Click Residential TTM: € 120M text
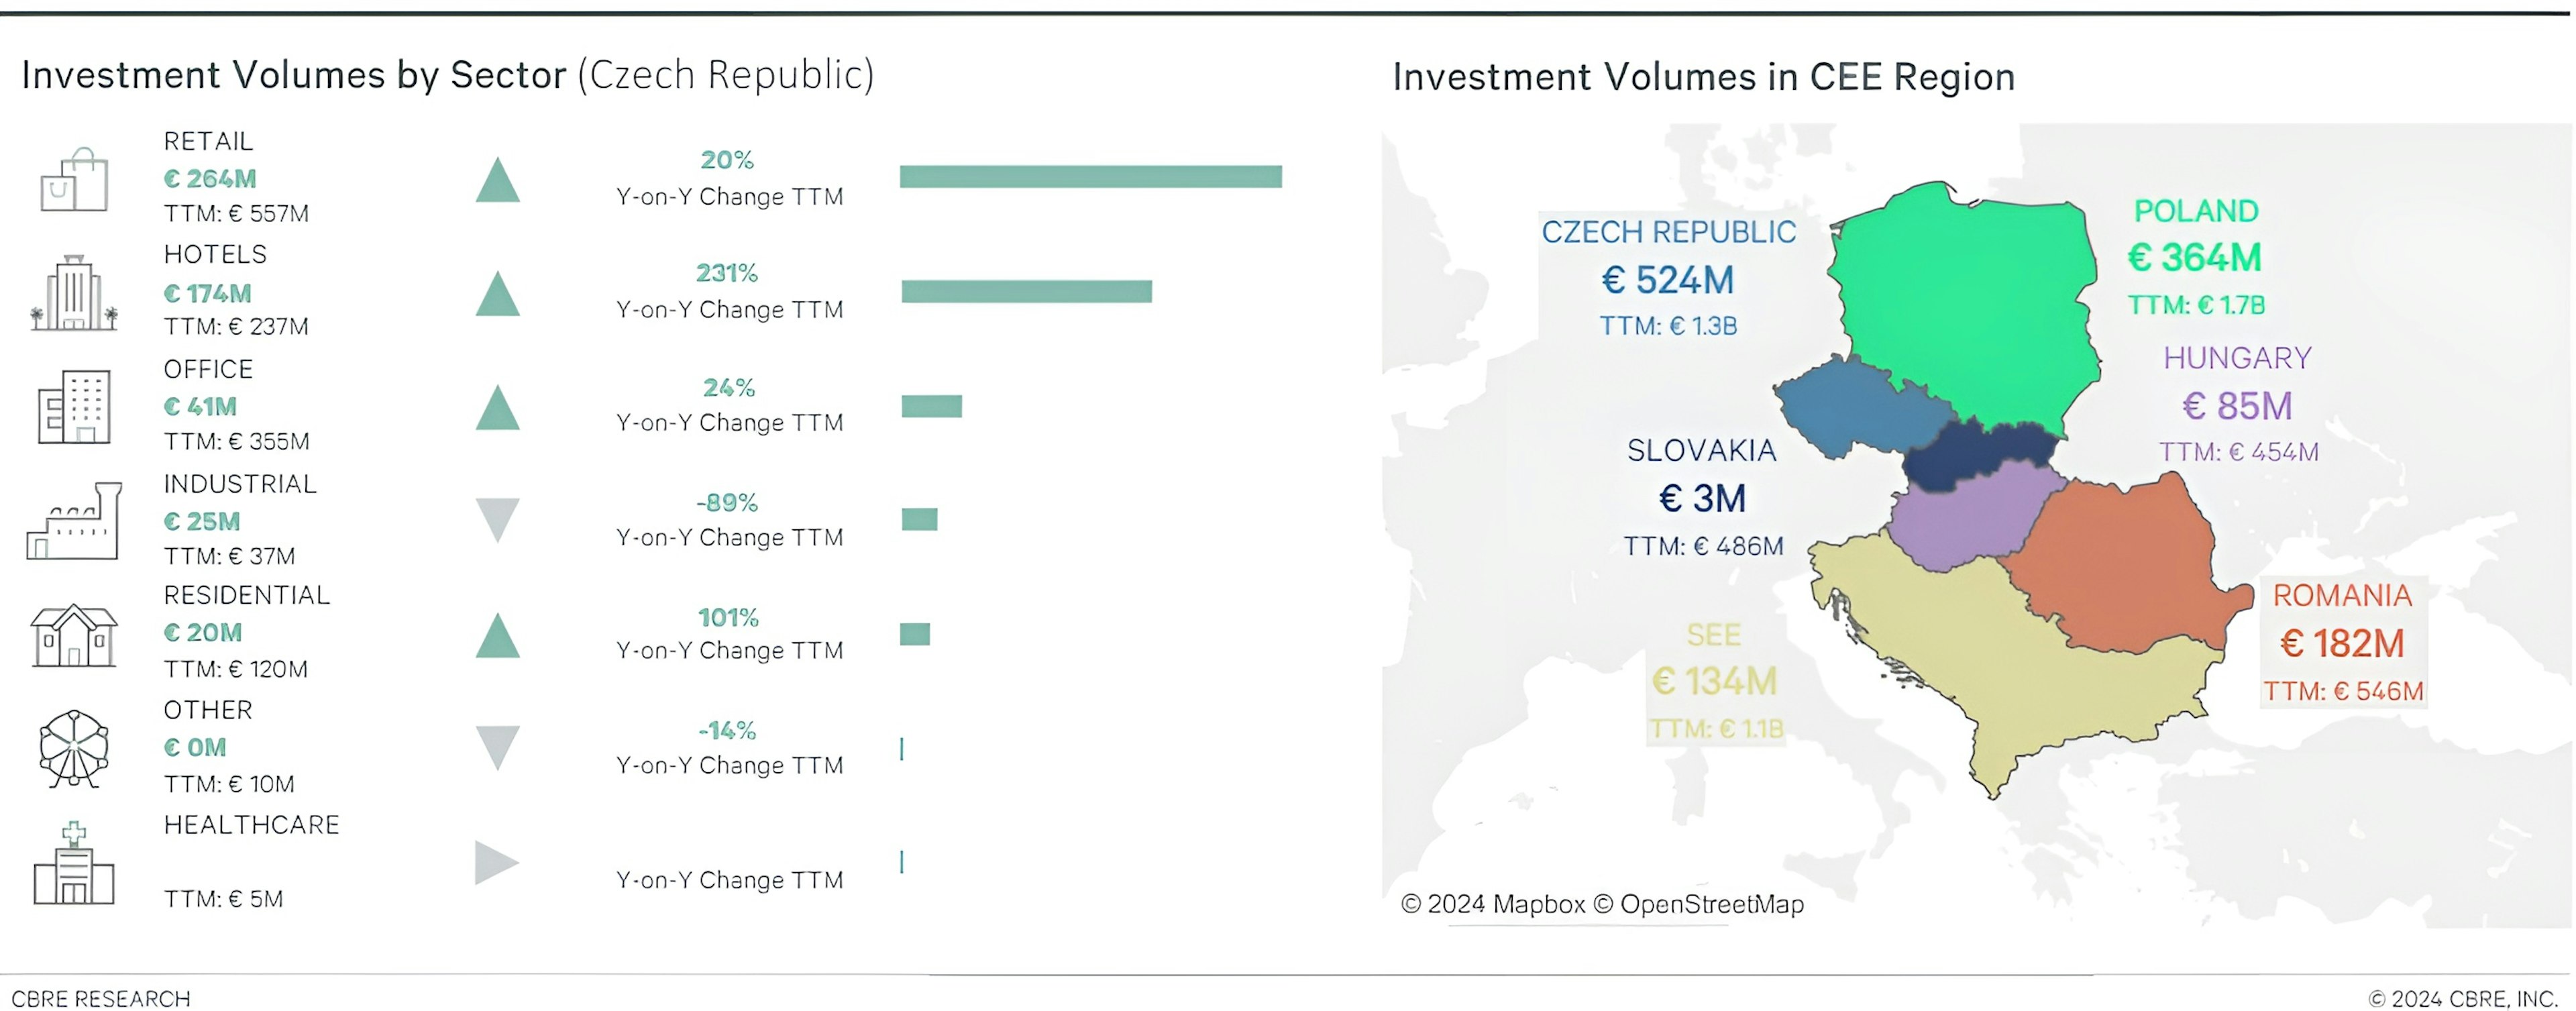The image size is (2576, 1011). [236, 669]
